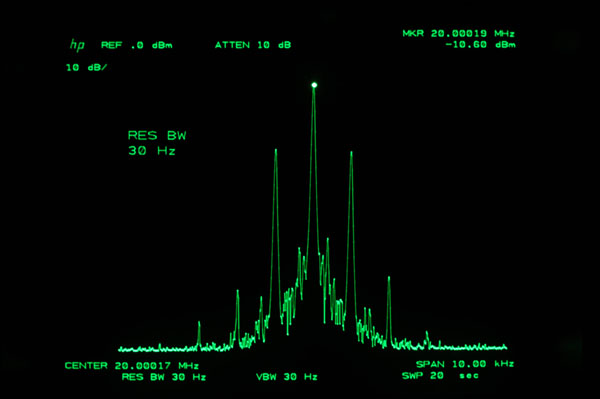Select the VBW 30 Hz readout
The image size is (600, 399).
[x=287, y=377]
